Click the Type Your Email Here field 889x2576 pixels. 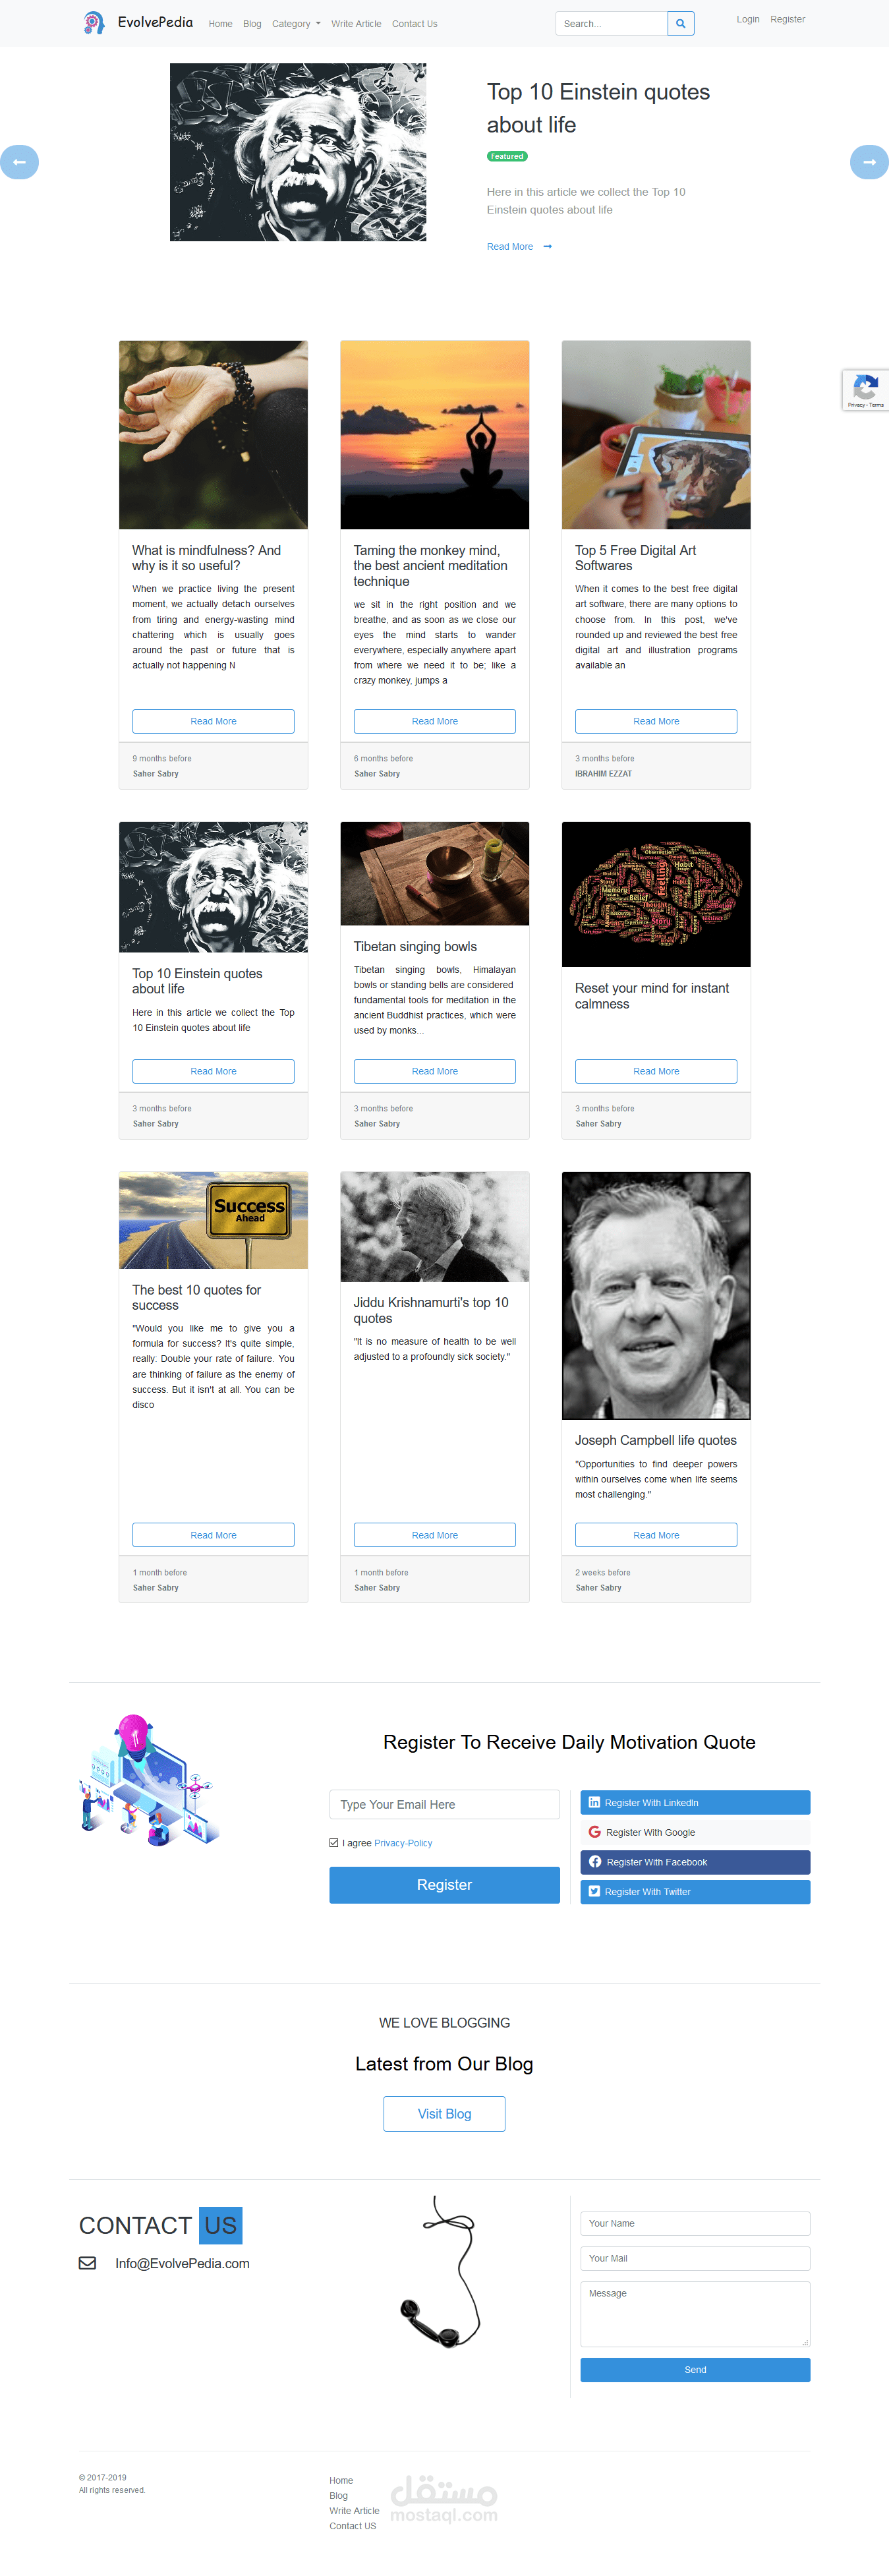pos(444,1804)
